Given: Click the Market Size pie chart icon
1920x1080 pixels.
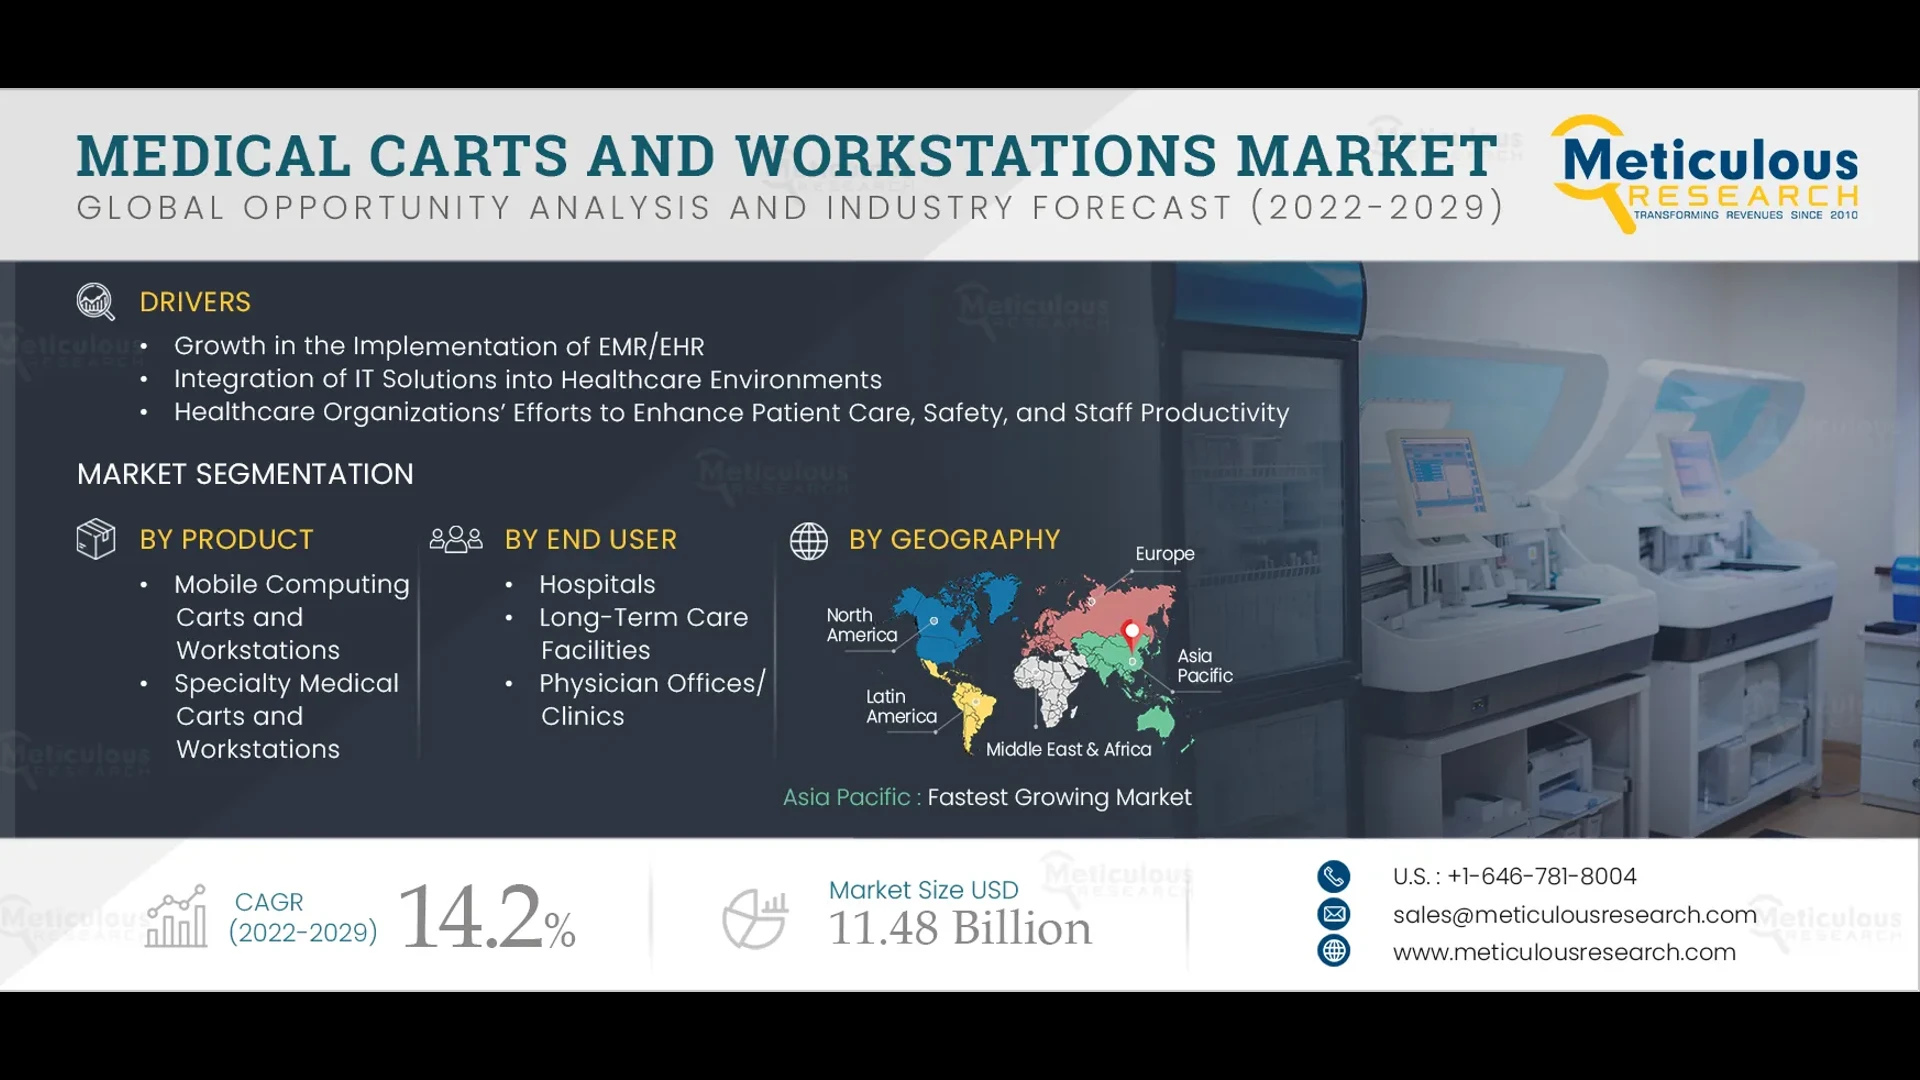Looking at the screenshot, I should coord(755,917).
